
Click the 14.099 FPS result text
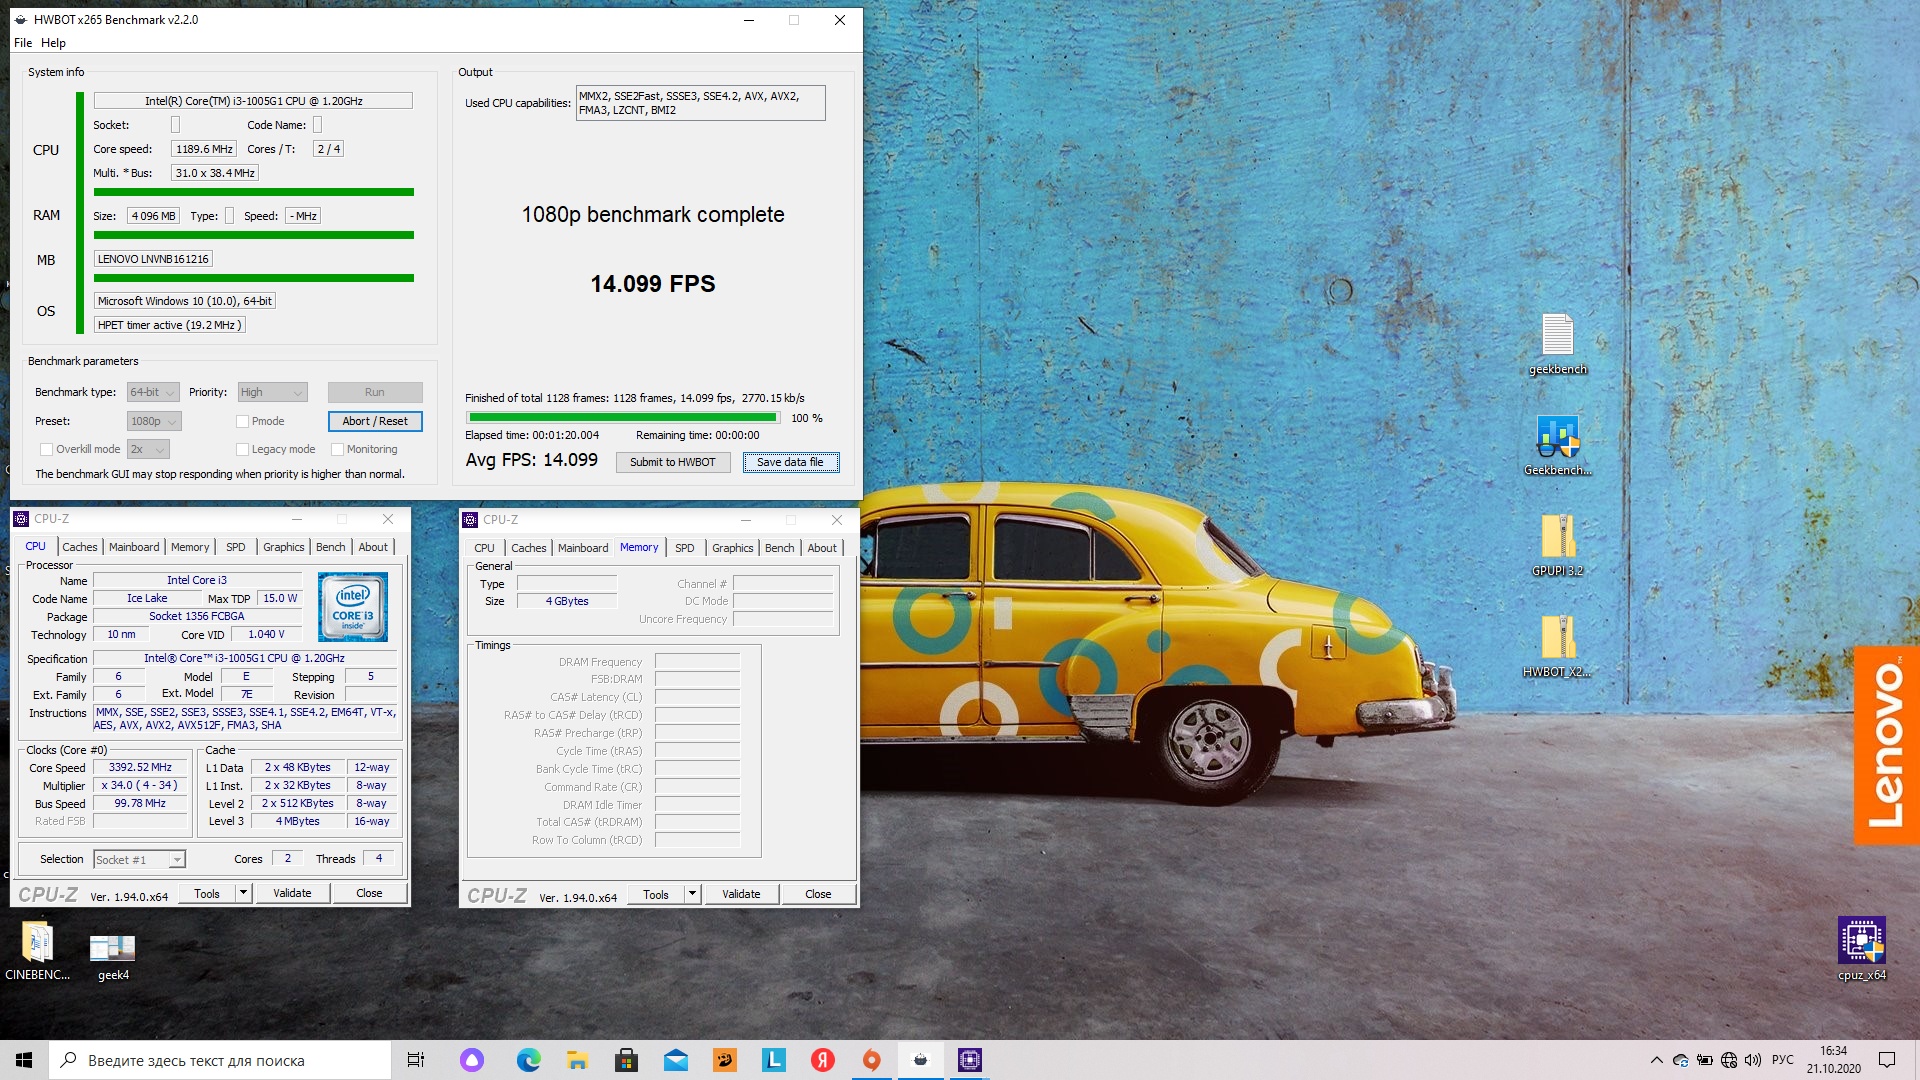coord(653,284)
